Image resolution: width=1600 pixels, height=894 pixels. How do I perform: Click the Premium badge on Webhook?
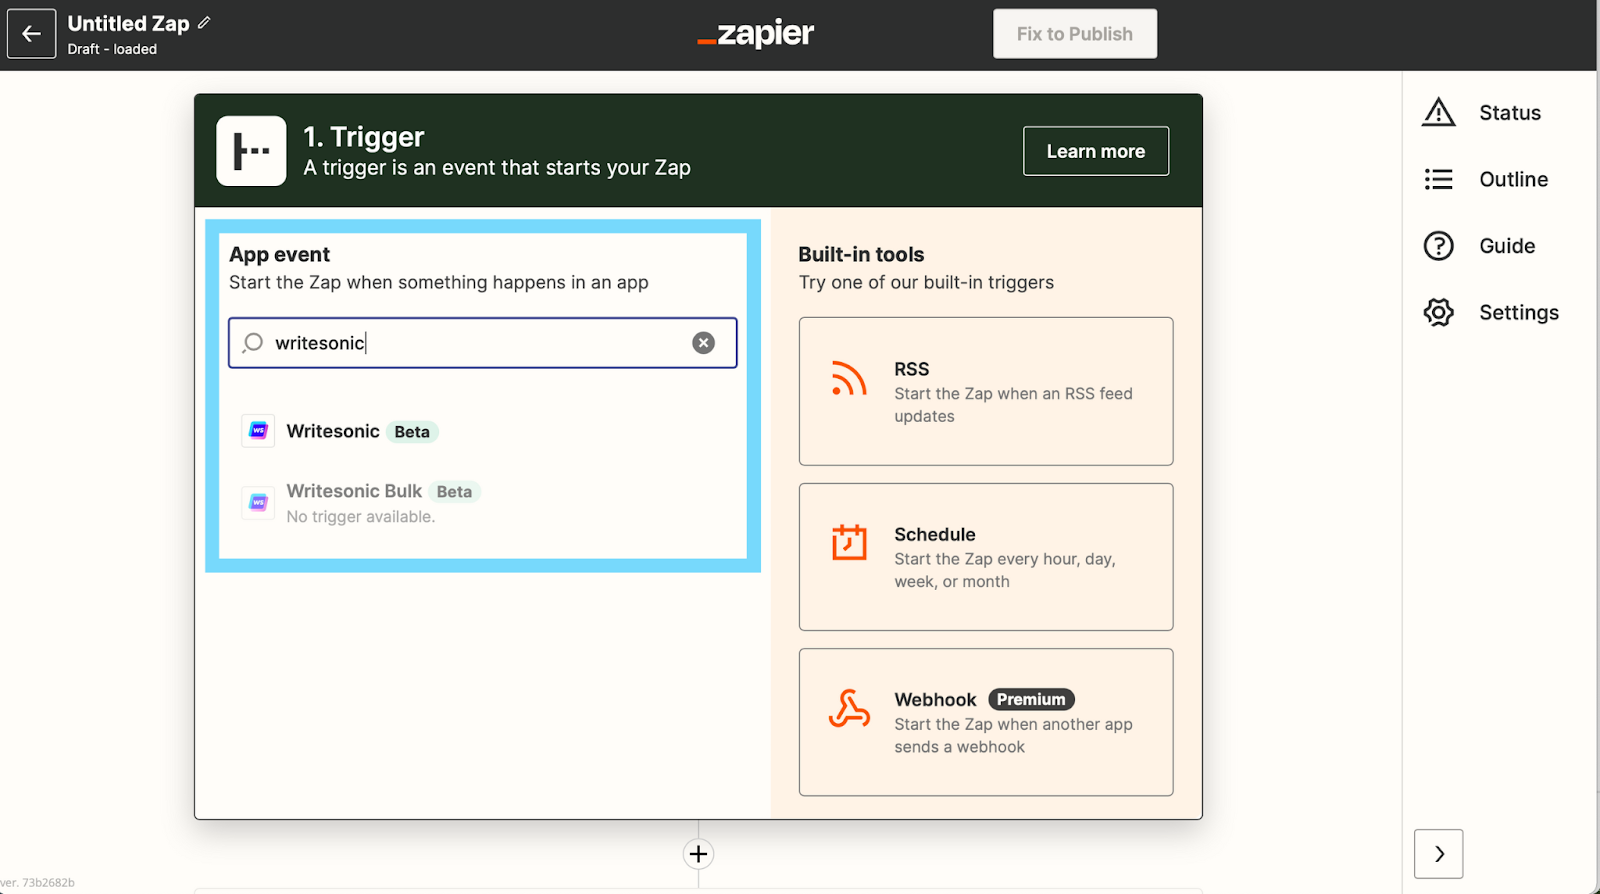(1031, 700)
